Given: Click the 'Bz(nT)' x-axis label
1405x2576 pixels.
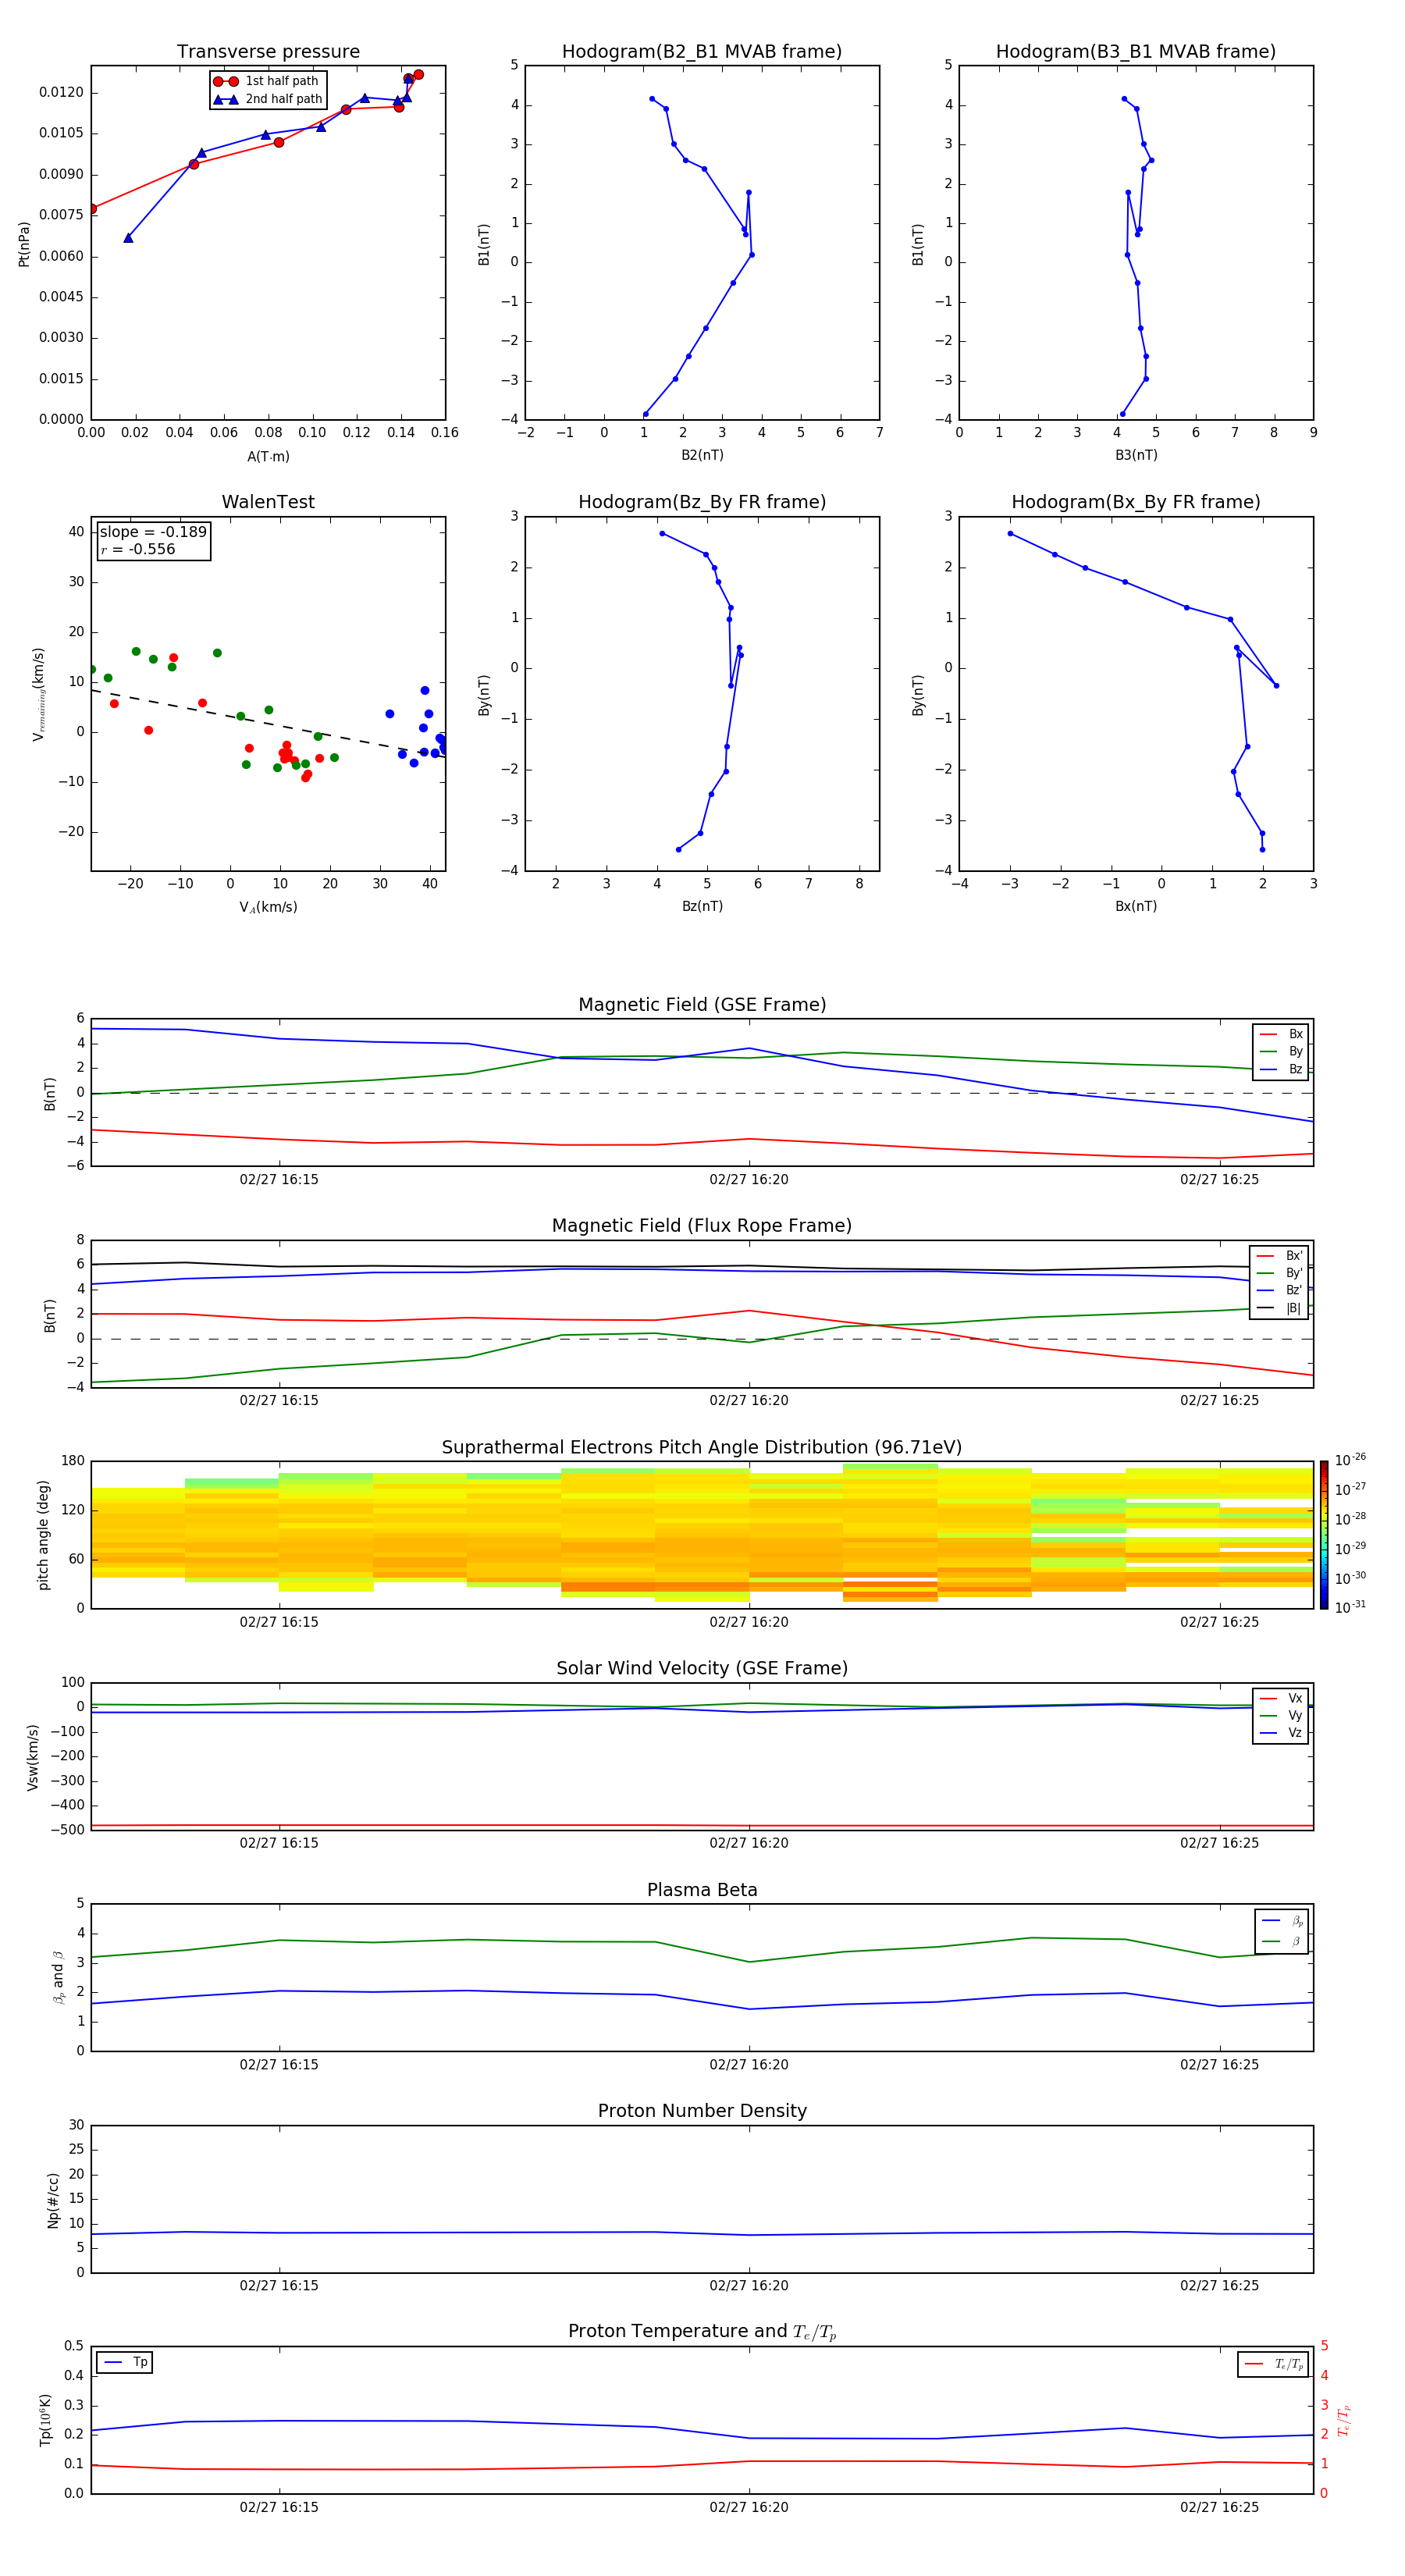Looking at the screenshot, I should 702,906.
